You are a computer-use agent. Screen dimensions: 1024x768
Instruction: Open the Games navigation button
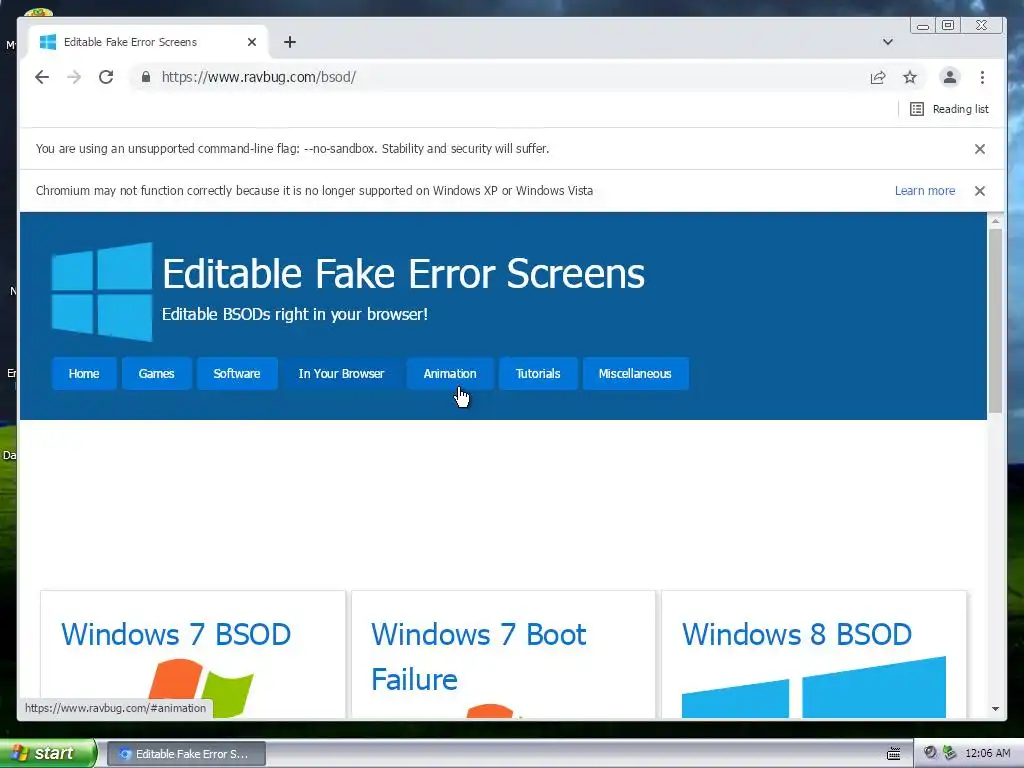[x=157, y=374]
